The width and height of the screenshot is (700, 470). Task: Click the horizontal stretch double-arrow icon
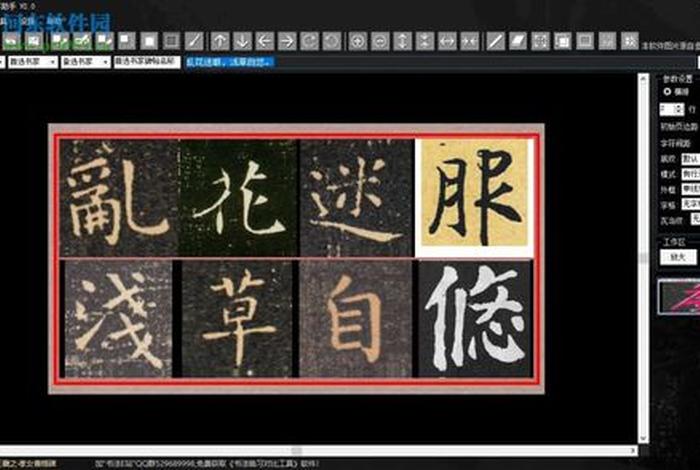[447, 42]
